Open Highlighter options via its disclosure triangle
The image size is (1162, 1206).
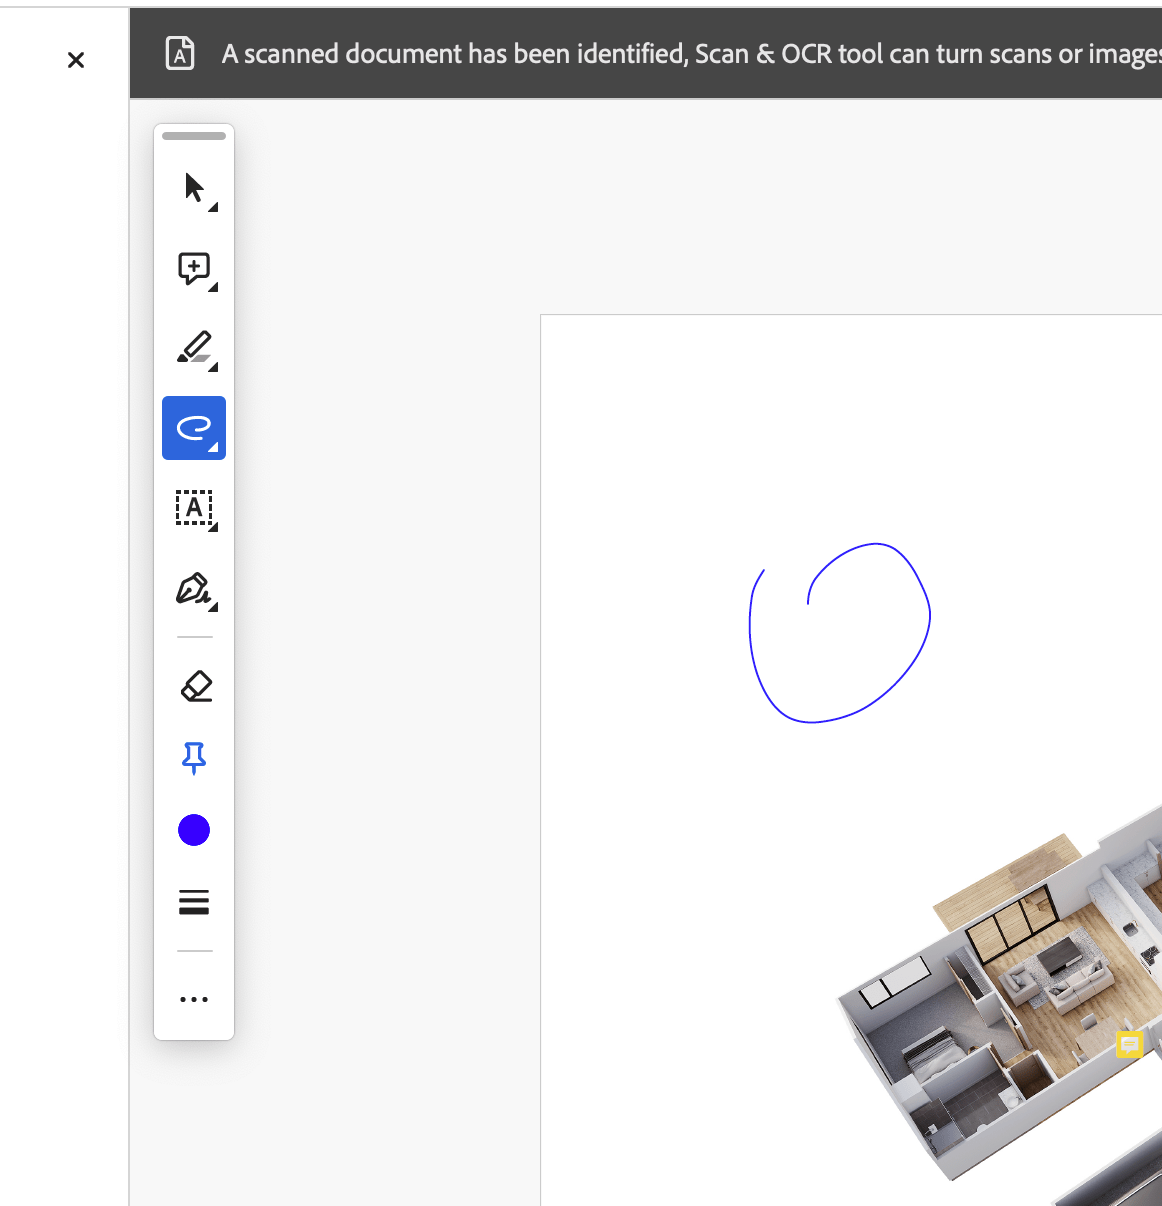211,367
